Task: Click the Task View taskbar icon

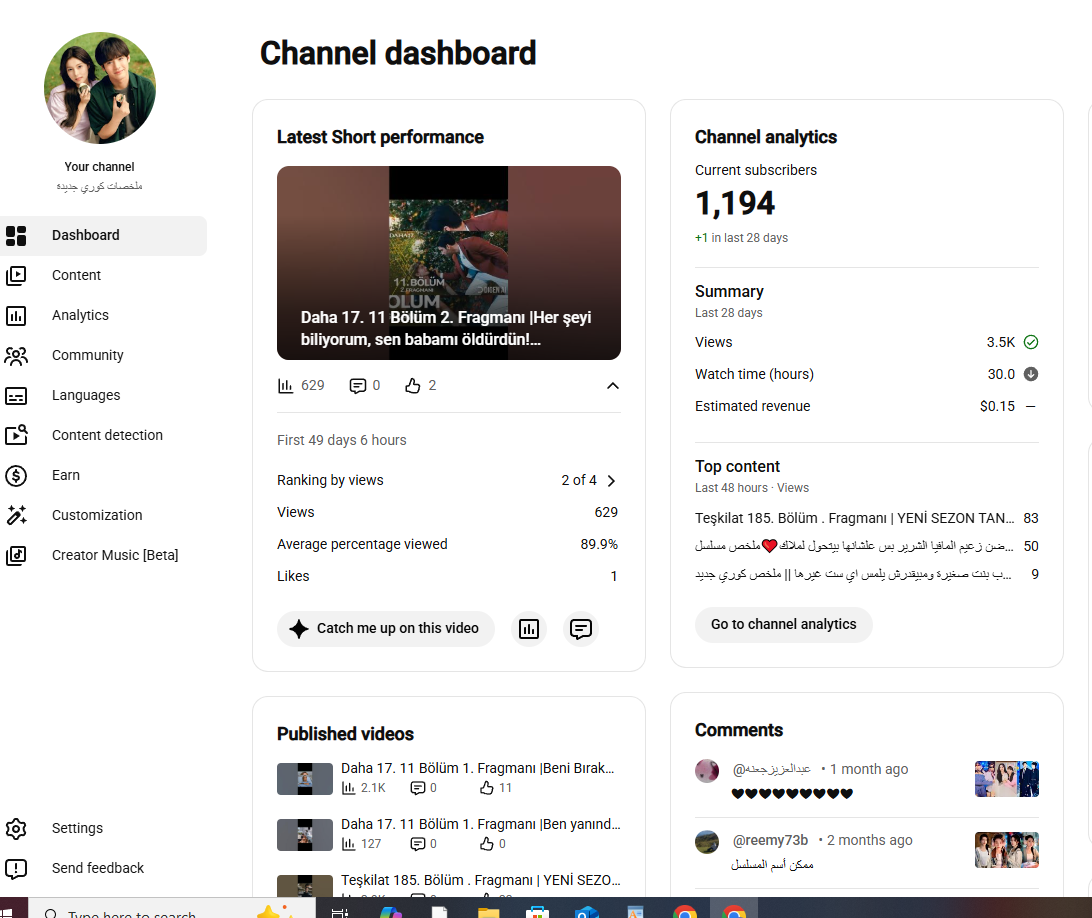Action: [x=340, y=911]
